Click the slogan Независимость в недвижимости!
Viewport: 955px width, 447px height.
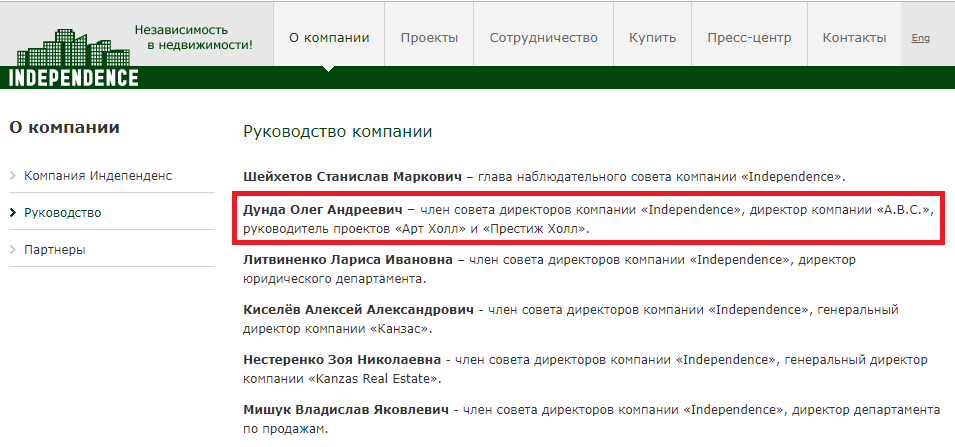click(193, 37)
